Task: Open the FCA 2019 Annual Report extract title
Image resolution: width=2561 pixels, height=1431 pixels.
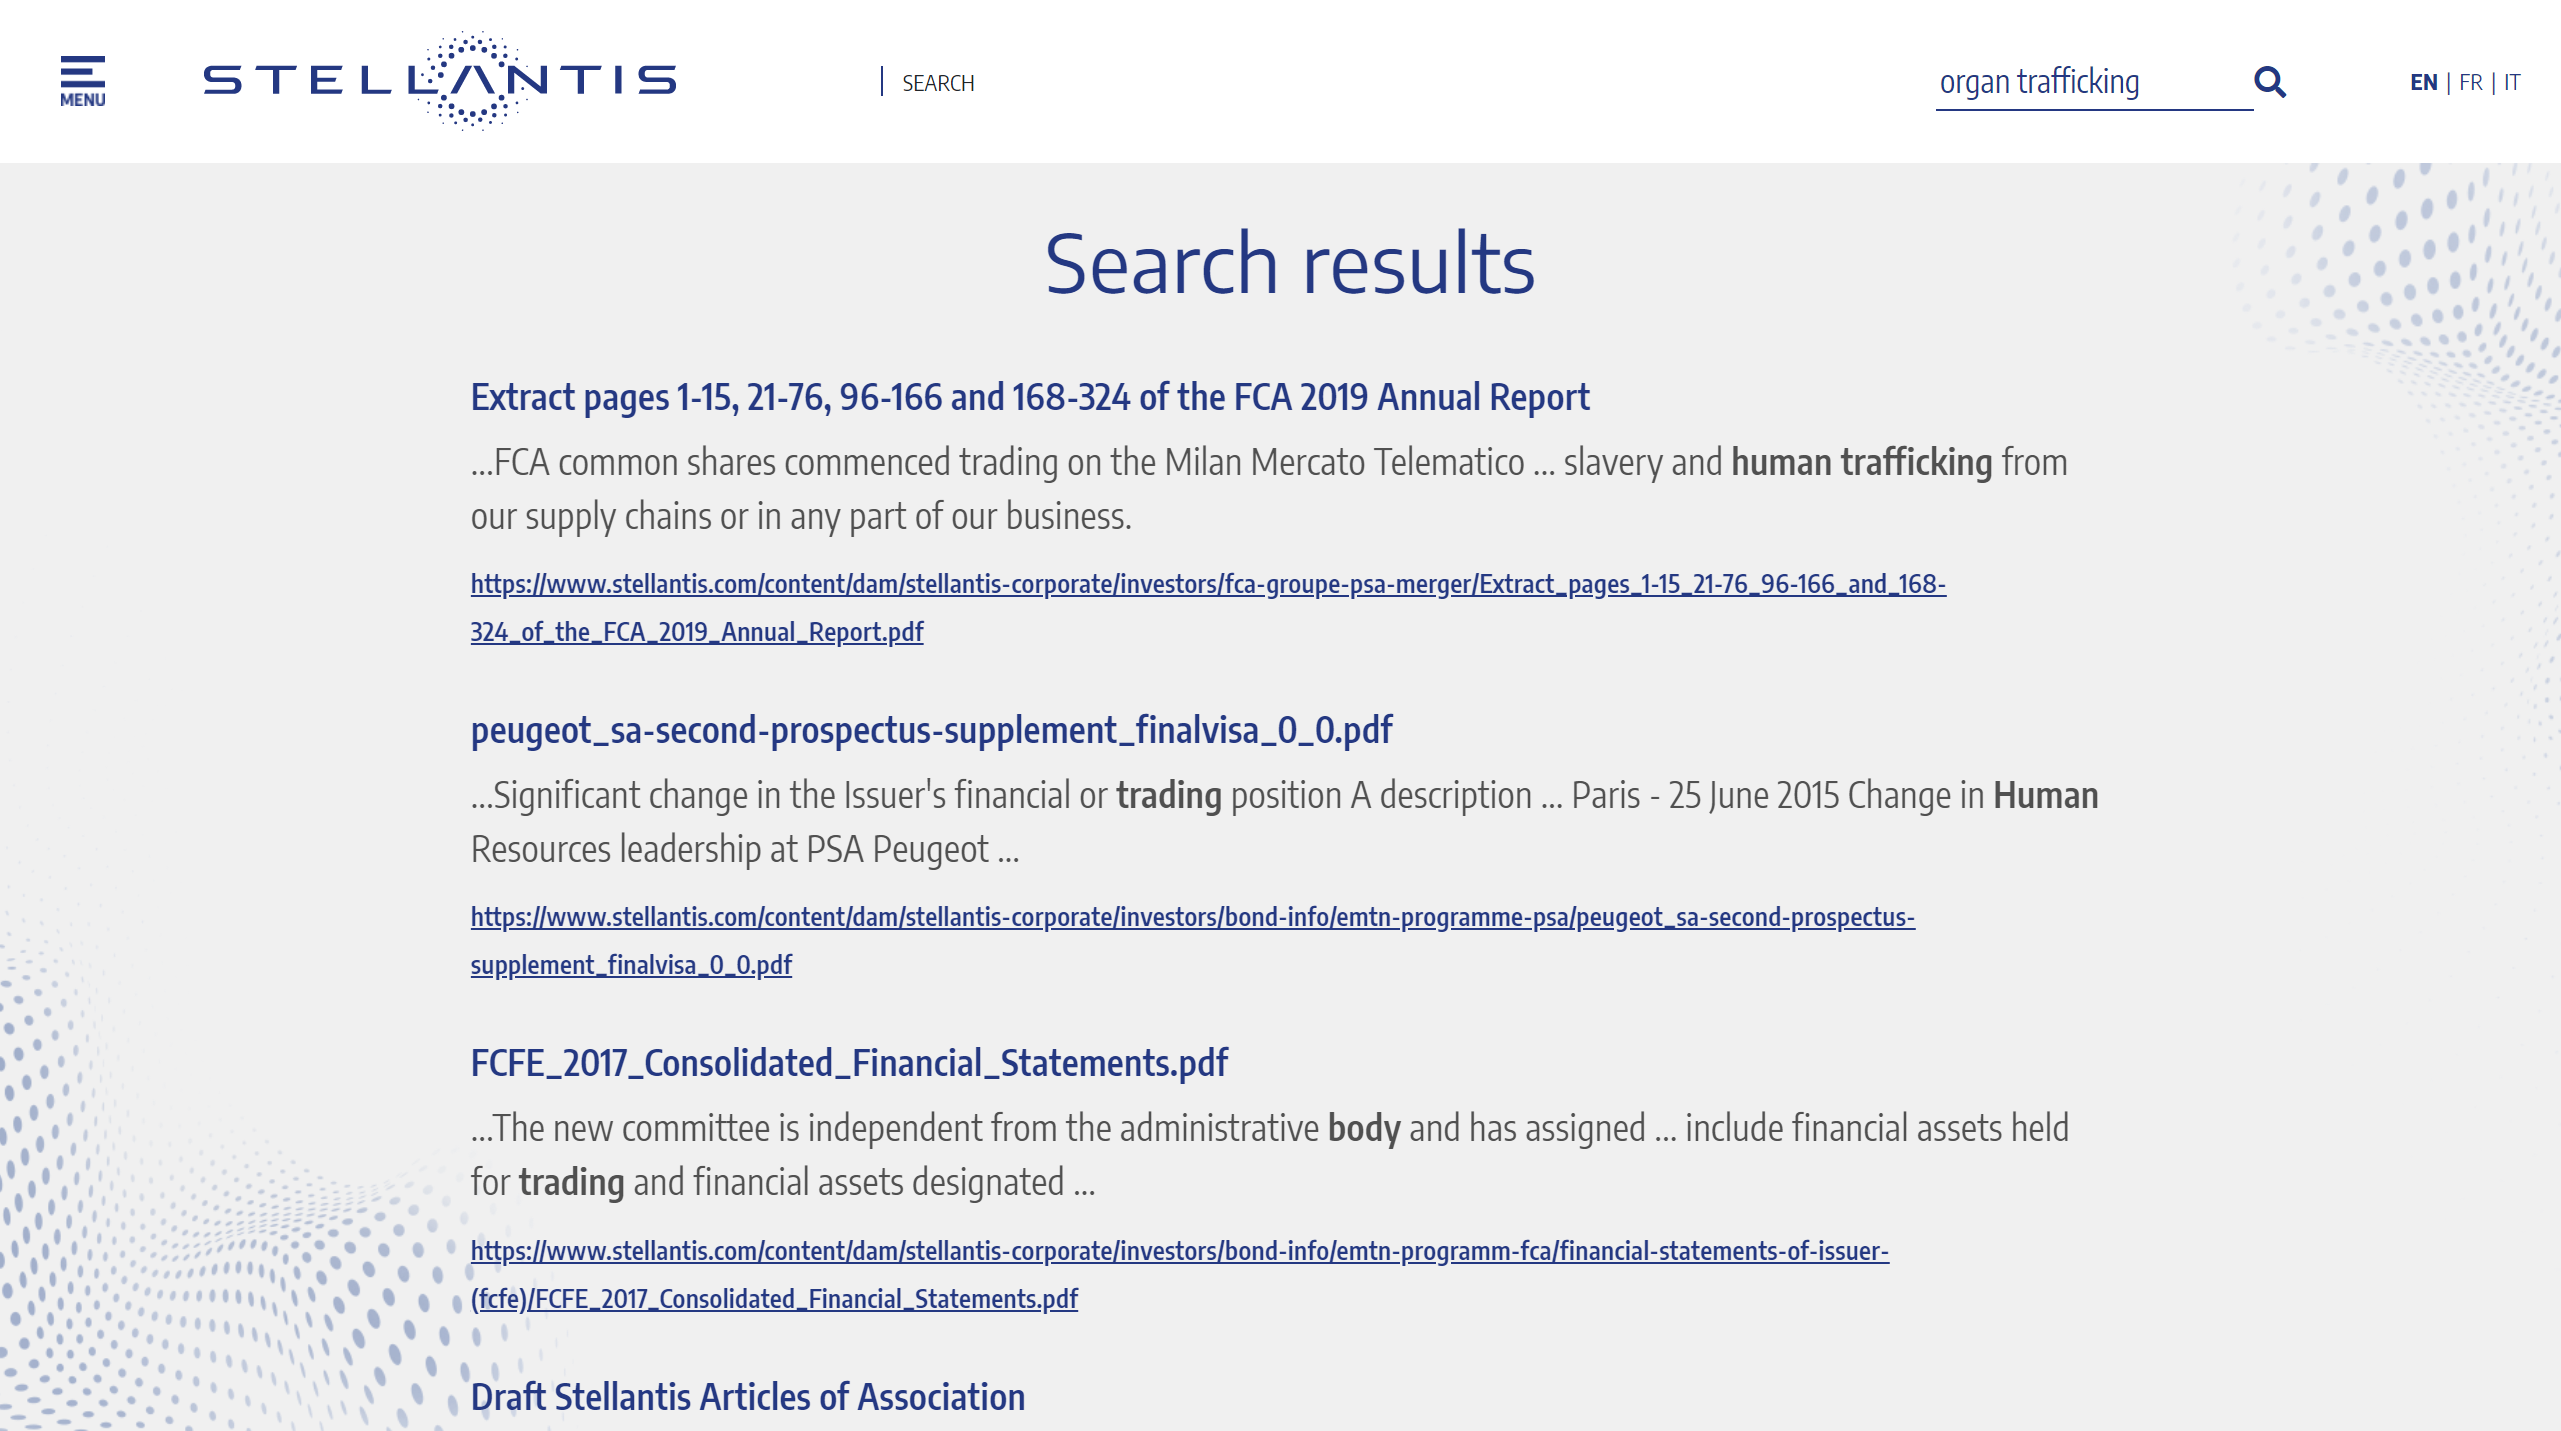Action: click(1029, 397)
